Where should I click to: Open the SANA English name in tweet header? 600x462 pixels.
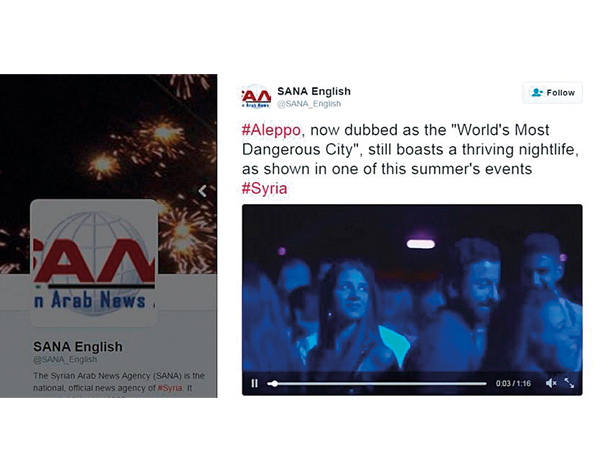[314, 91]
